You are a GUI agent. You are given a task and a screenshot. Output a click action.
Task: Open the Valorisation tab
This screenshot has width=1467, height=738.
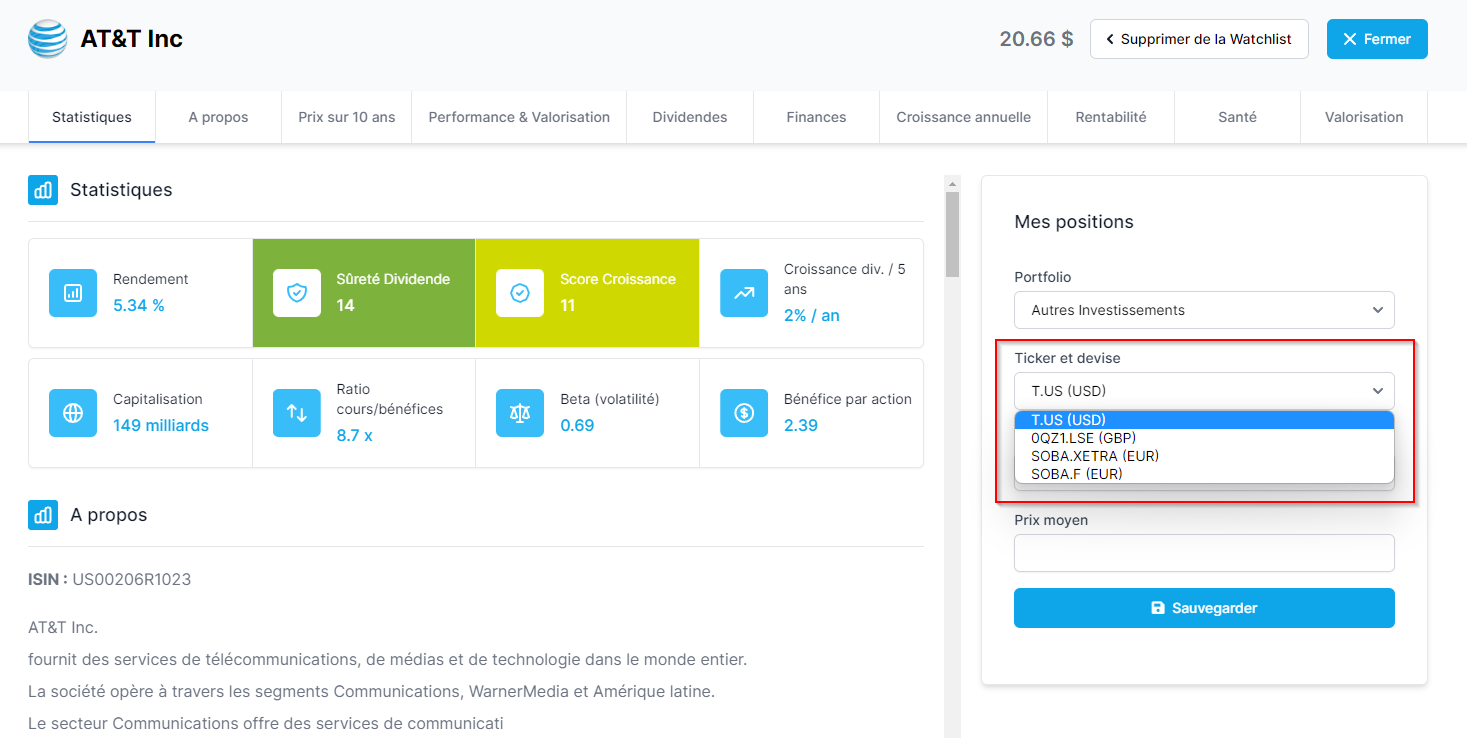[1364, 117]
